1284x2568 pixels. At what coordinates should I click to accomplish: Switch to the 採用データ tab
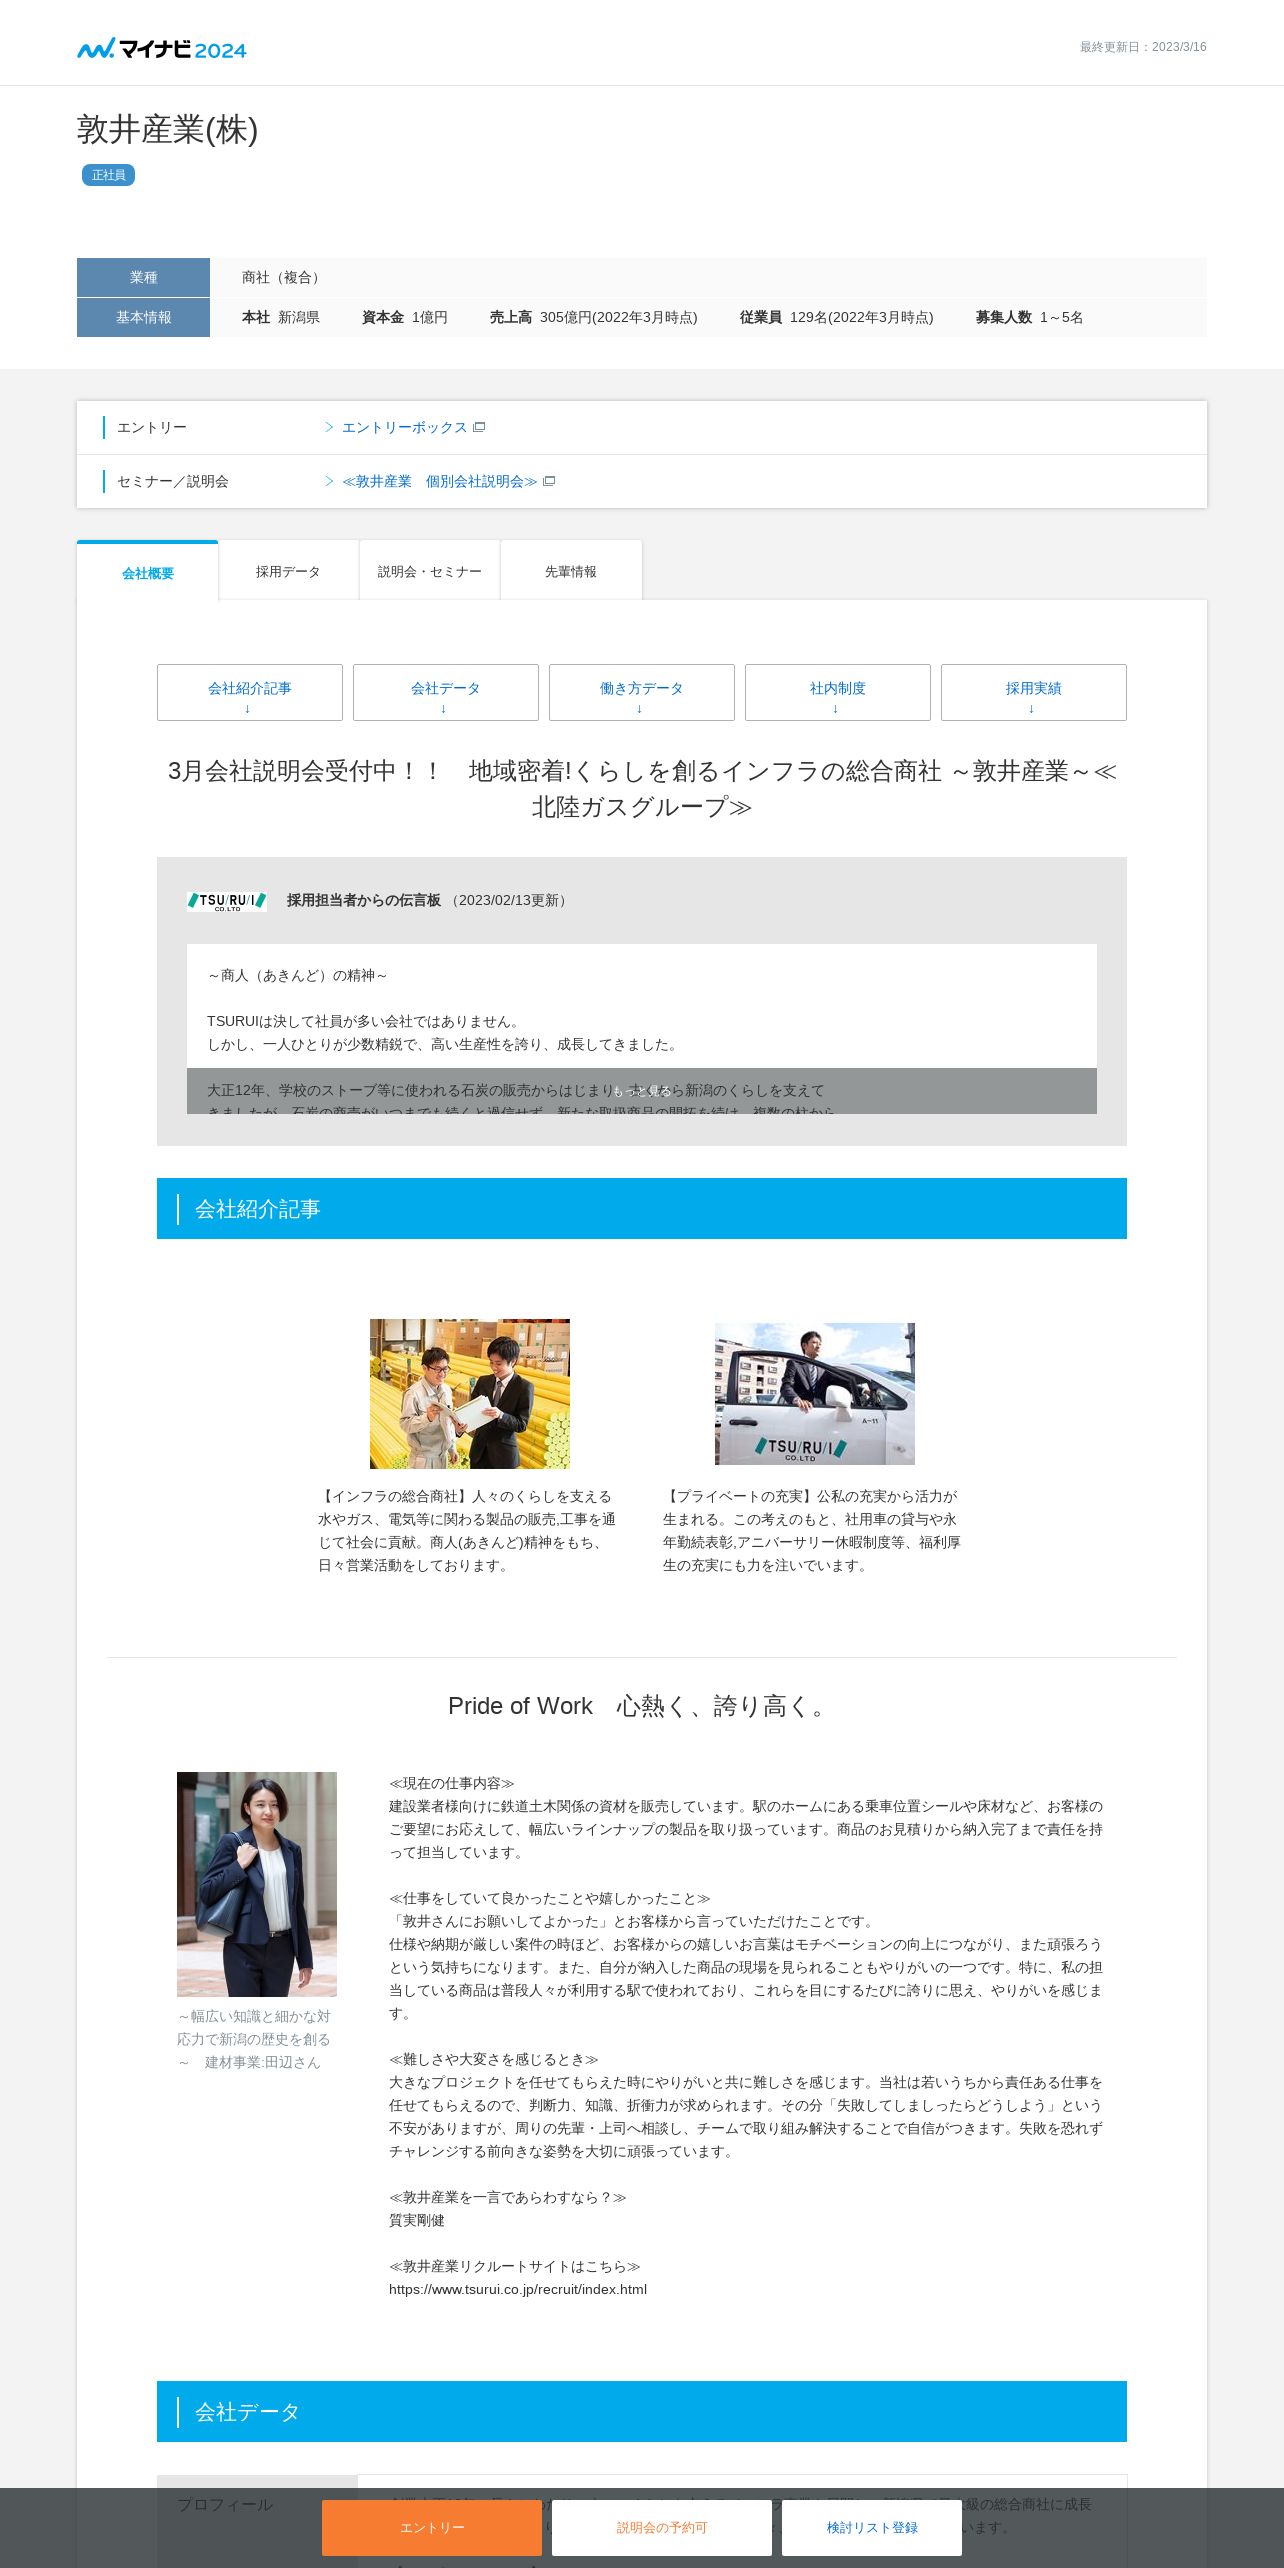click(288, 571)
